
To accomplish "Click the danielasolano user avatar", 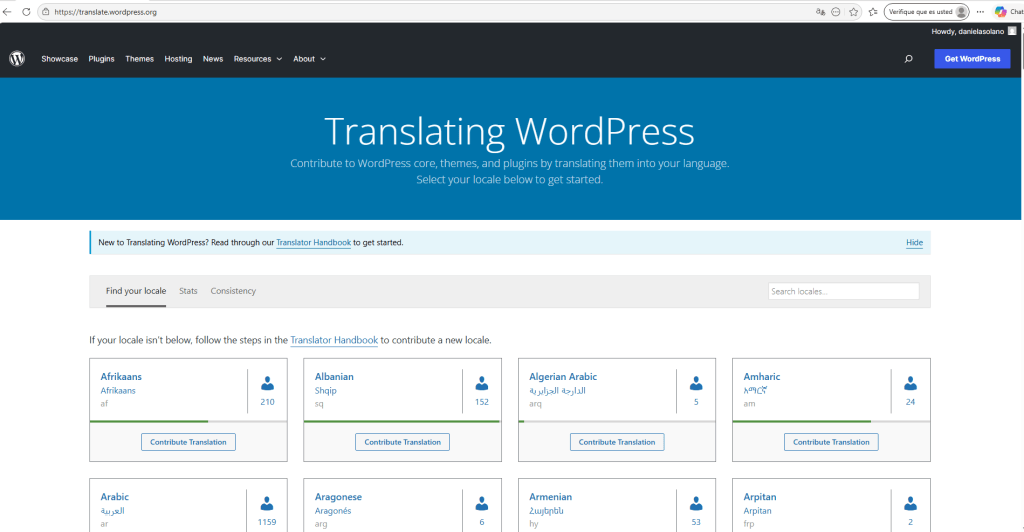I will [x=1012, y=31].
